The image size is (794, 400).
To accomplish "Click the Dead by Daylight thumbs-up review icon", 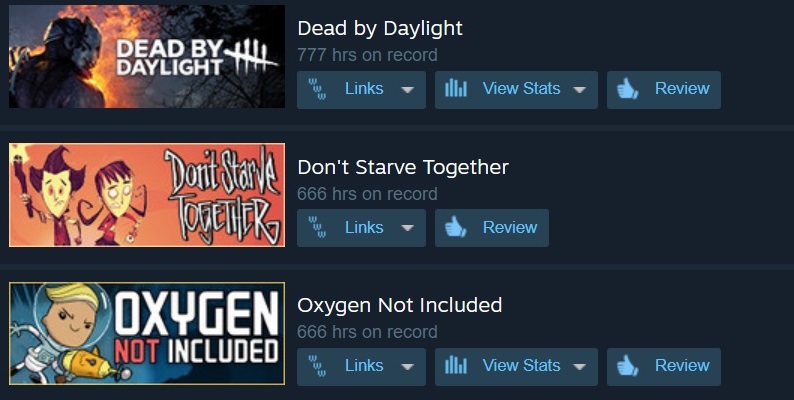I will [x=627, y=90].
